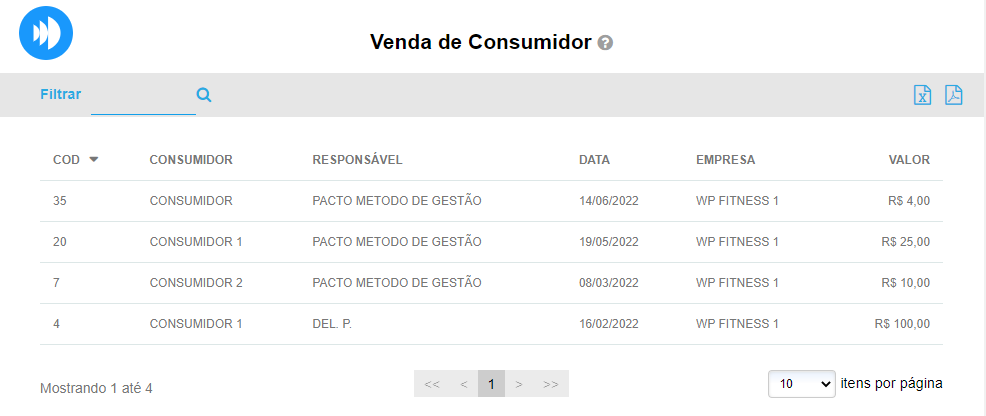Click the Filtrar text input field
The image size is (986, 416).
(142, 96)
